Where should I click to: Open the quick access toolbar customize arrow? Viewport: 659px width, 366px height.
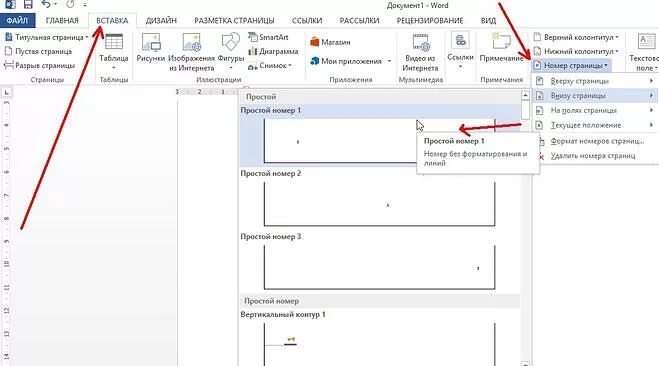[x=85, y=5]
